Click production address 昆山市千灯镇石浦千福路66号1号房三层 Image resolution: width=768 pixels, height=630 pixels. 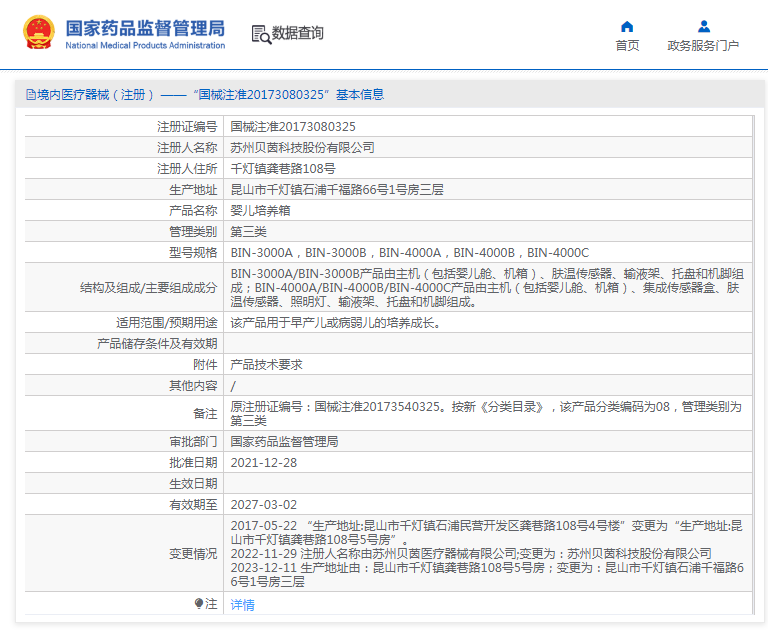337,190
